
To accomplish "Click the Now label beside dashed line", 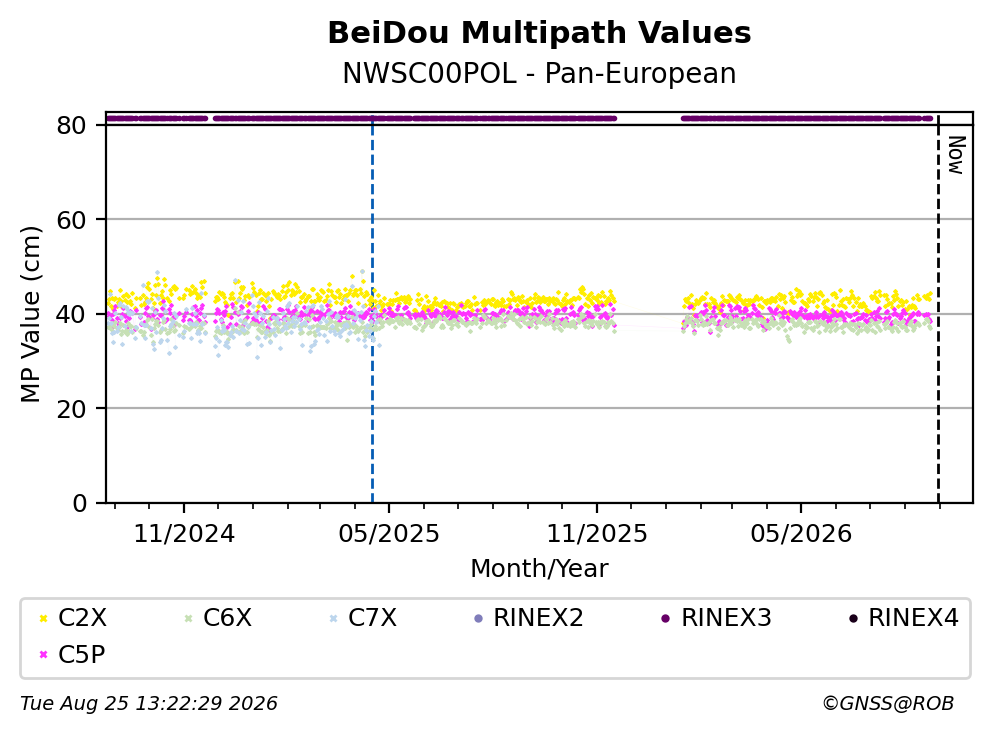I will [956, 155].
